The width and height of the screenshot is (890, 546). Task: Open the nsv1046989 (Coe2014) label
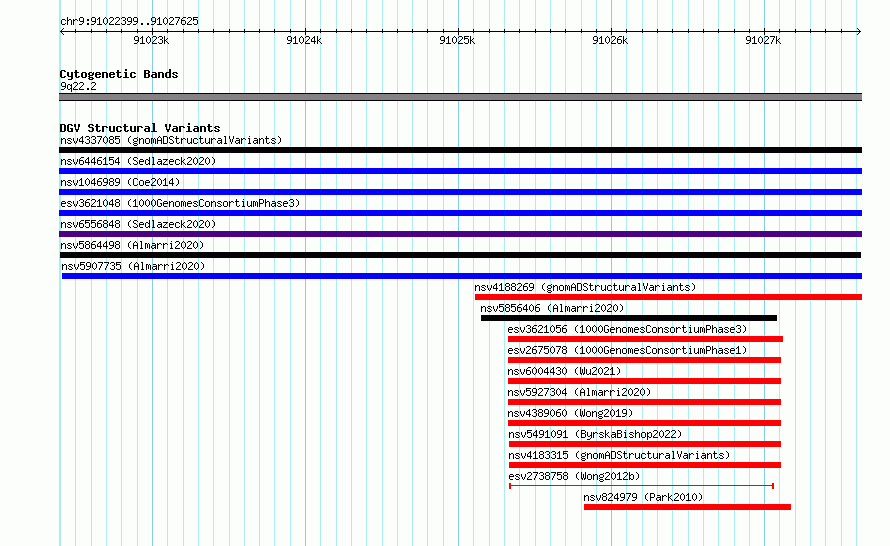[x=120, y=182]
